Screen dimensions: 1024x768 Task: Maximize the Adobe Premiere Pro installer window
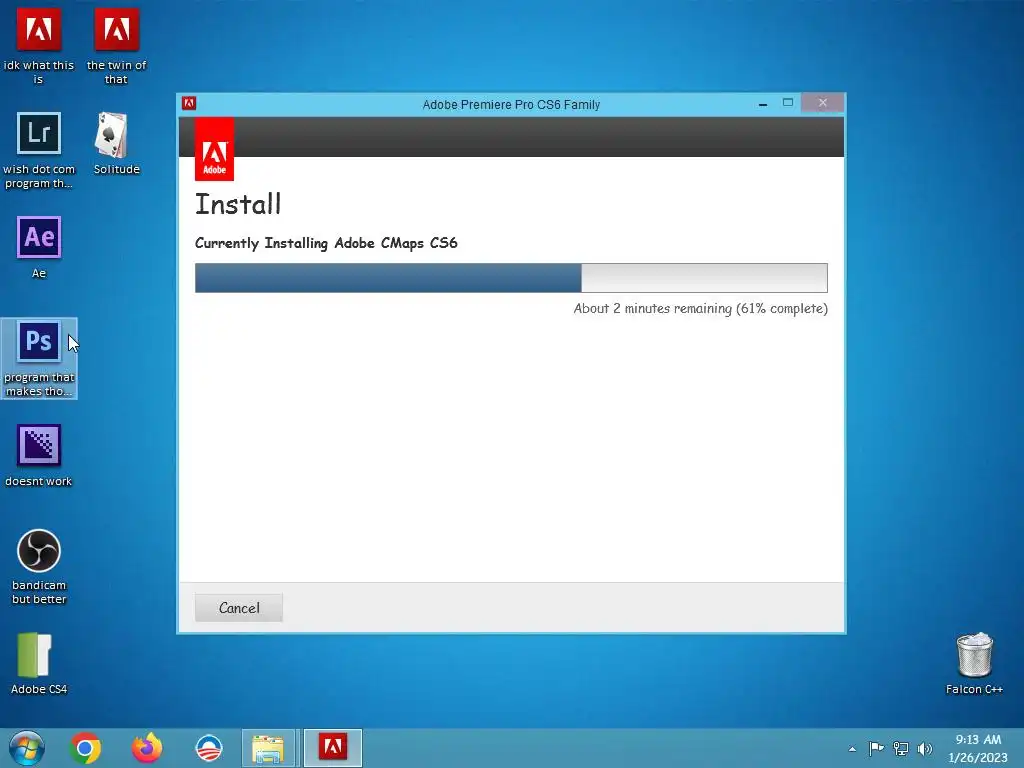[788, 103]
